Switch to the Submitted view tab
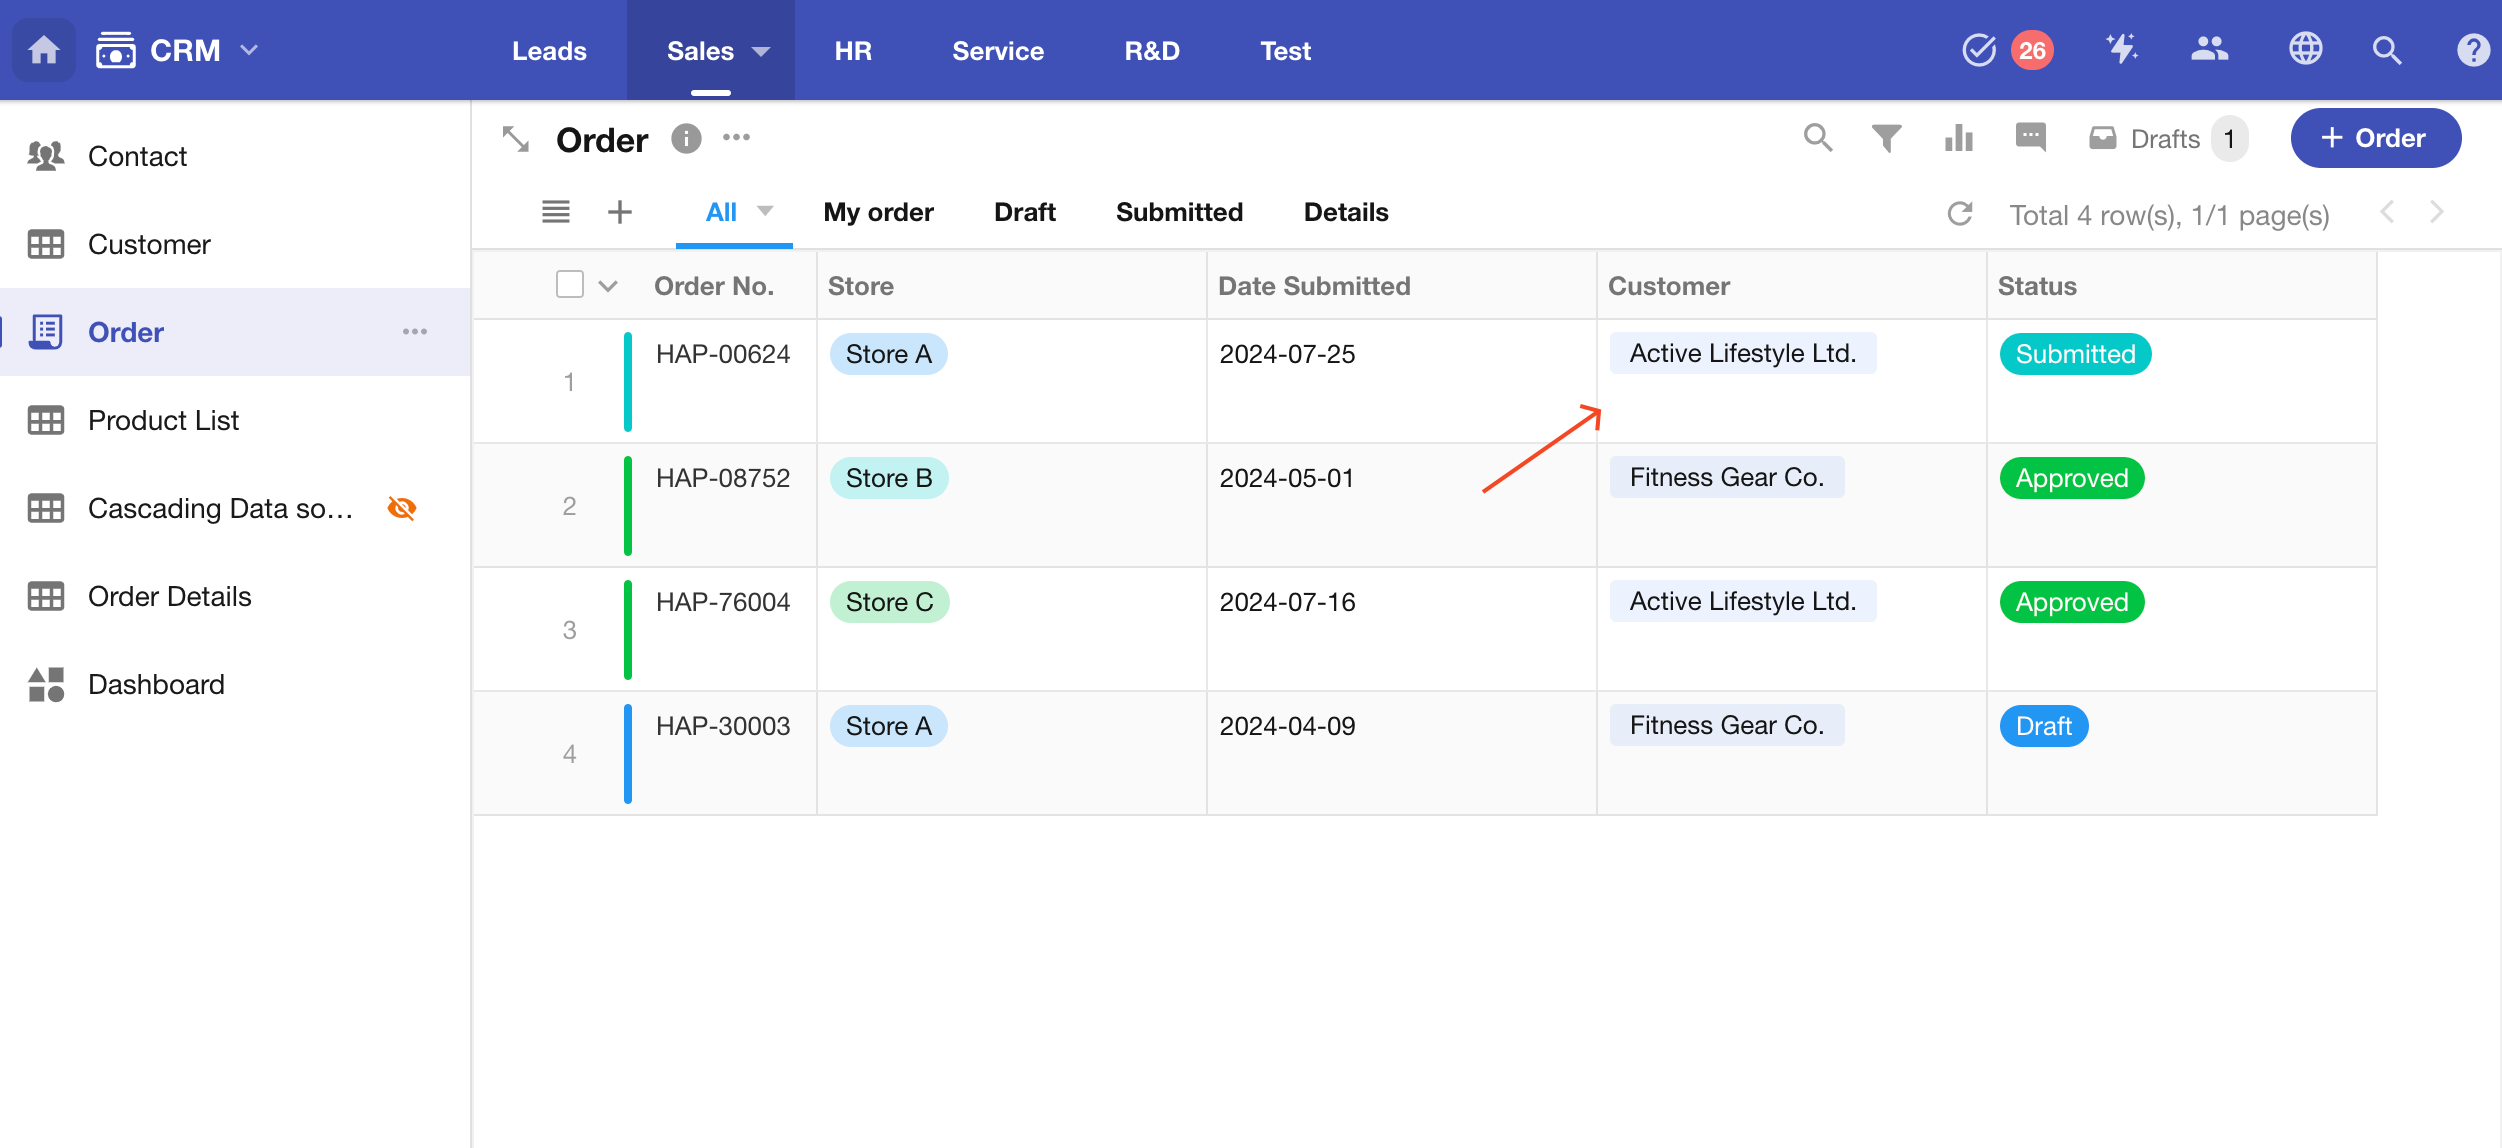Viewport: 2502px width, 1148px height. [1179, 212]
